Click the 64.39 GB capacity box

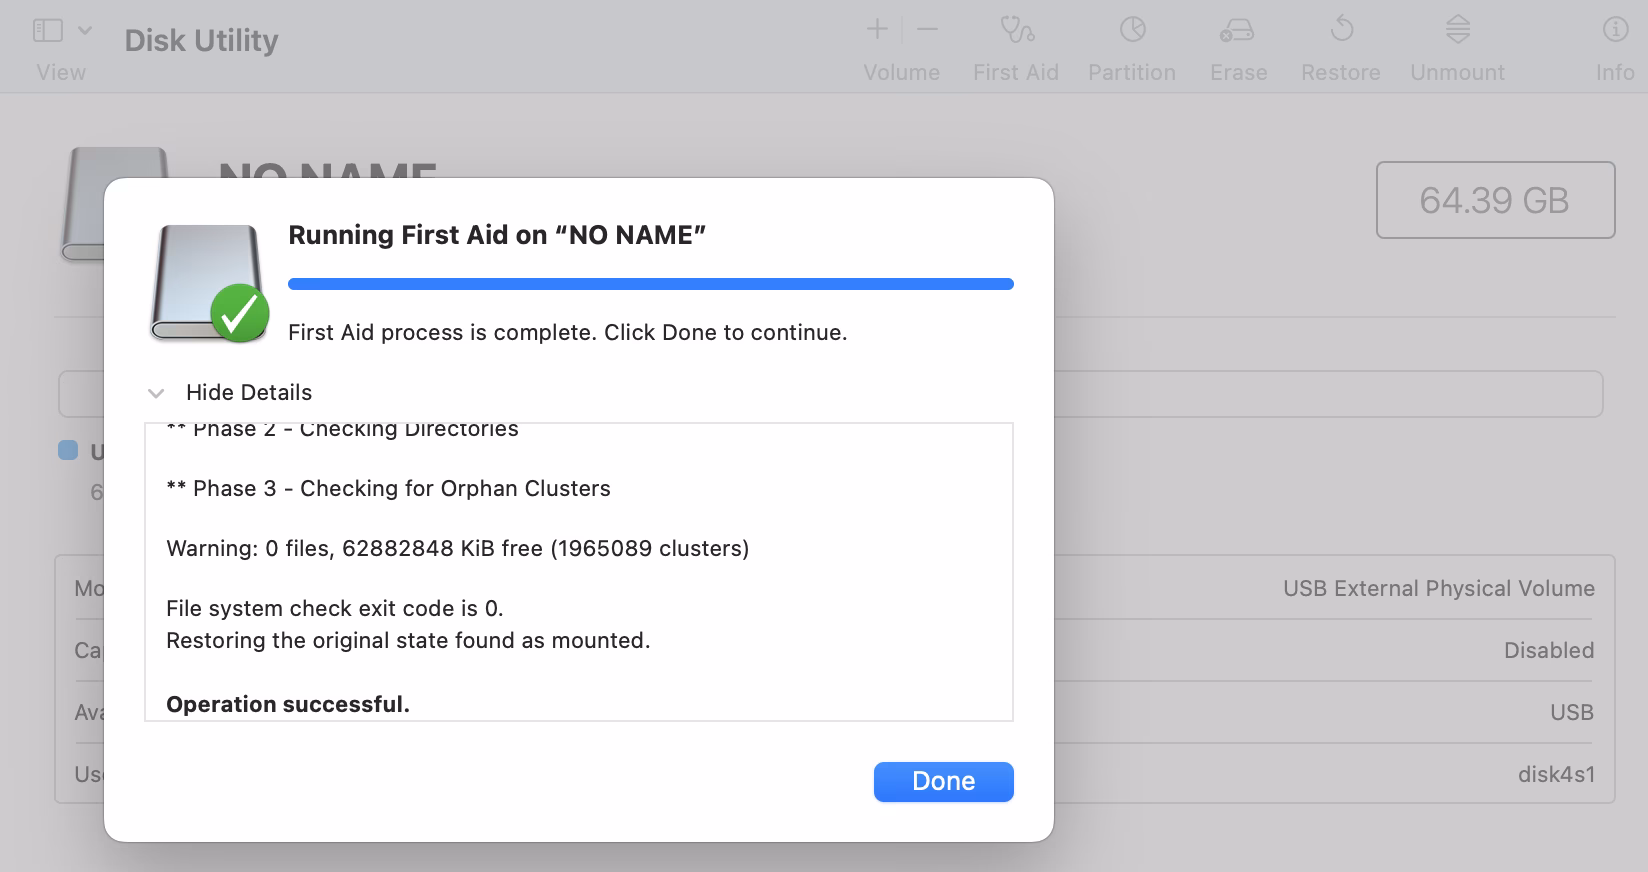[x=1494, y=201]
